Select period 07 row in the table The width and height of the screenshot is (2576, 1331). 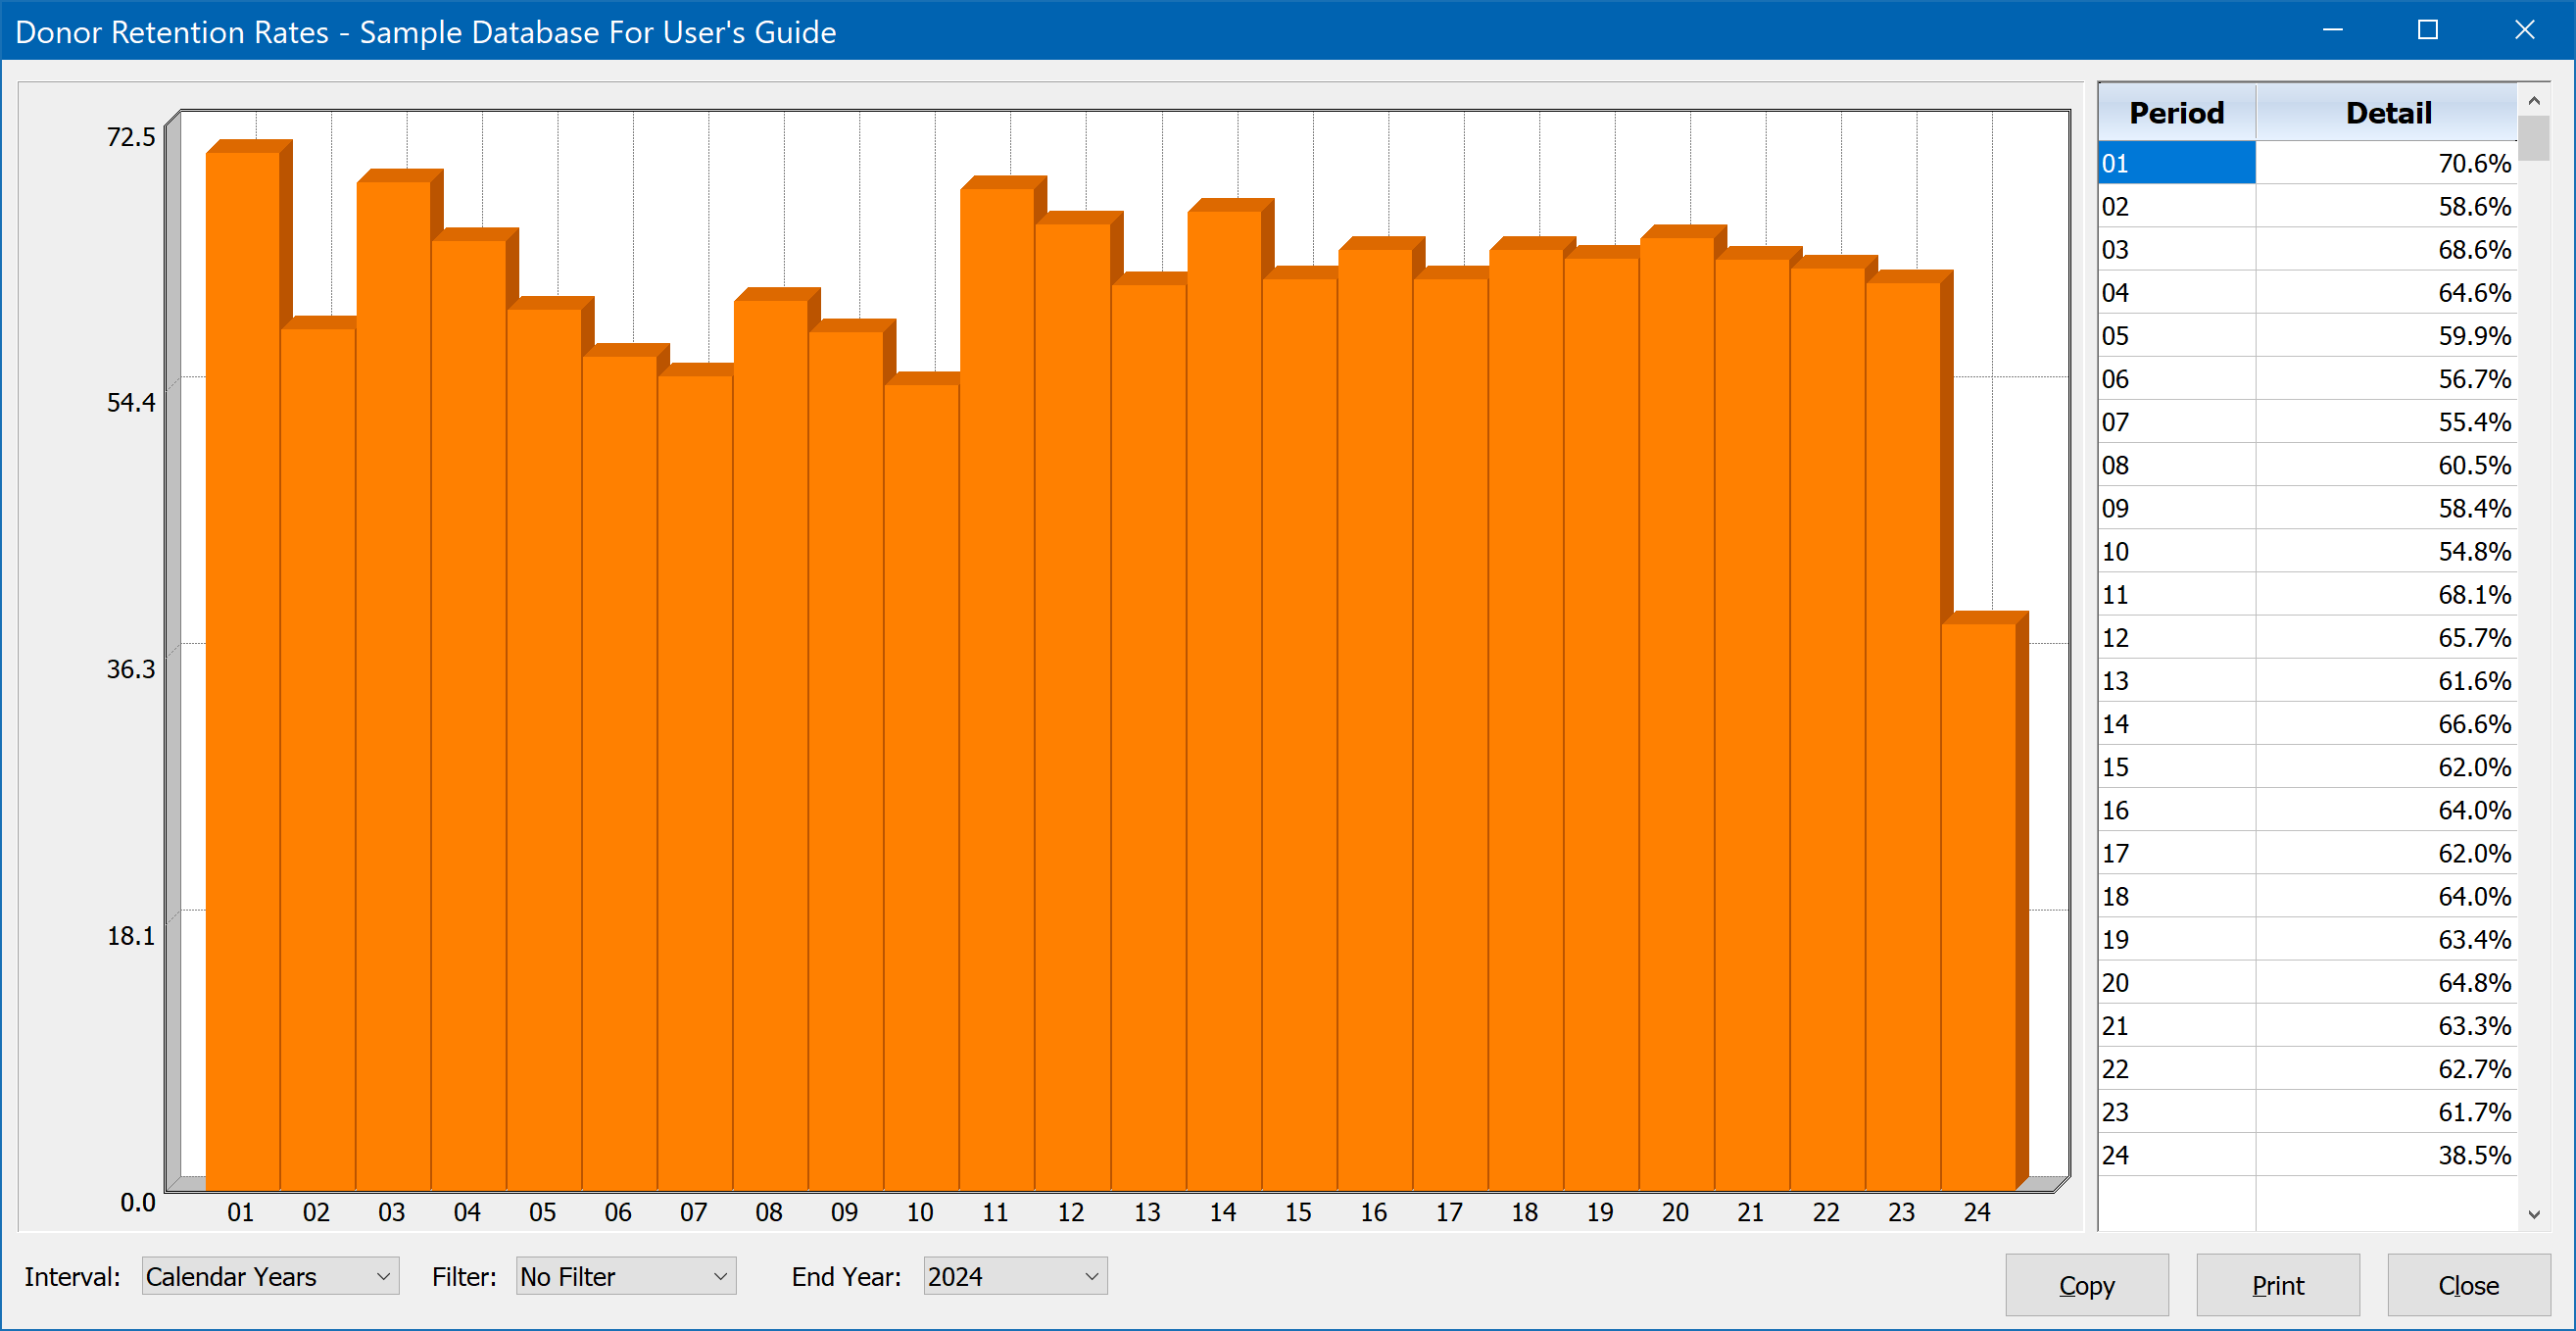pos(2307,421)
